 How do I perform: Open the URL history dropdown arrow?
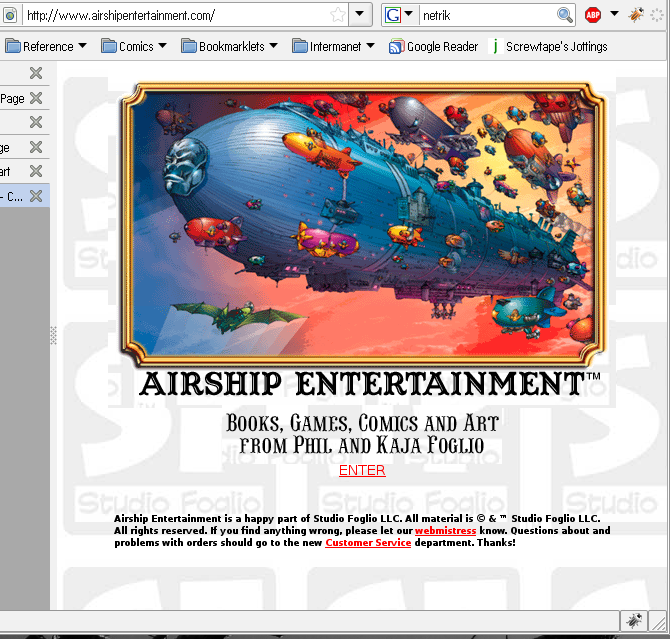point(364,15)
